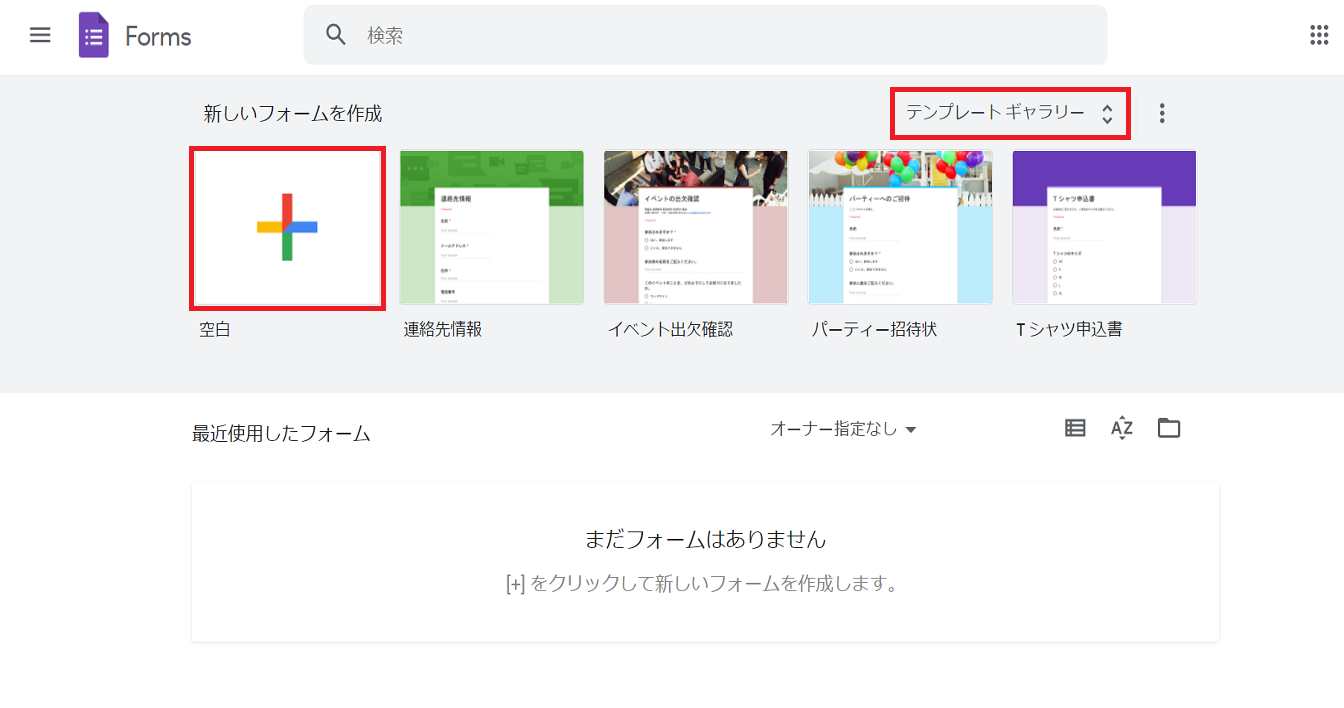Switch to list view layout

click(1075, 428)
